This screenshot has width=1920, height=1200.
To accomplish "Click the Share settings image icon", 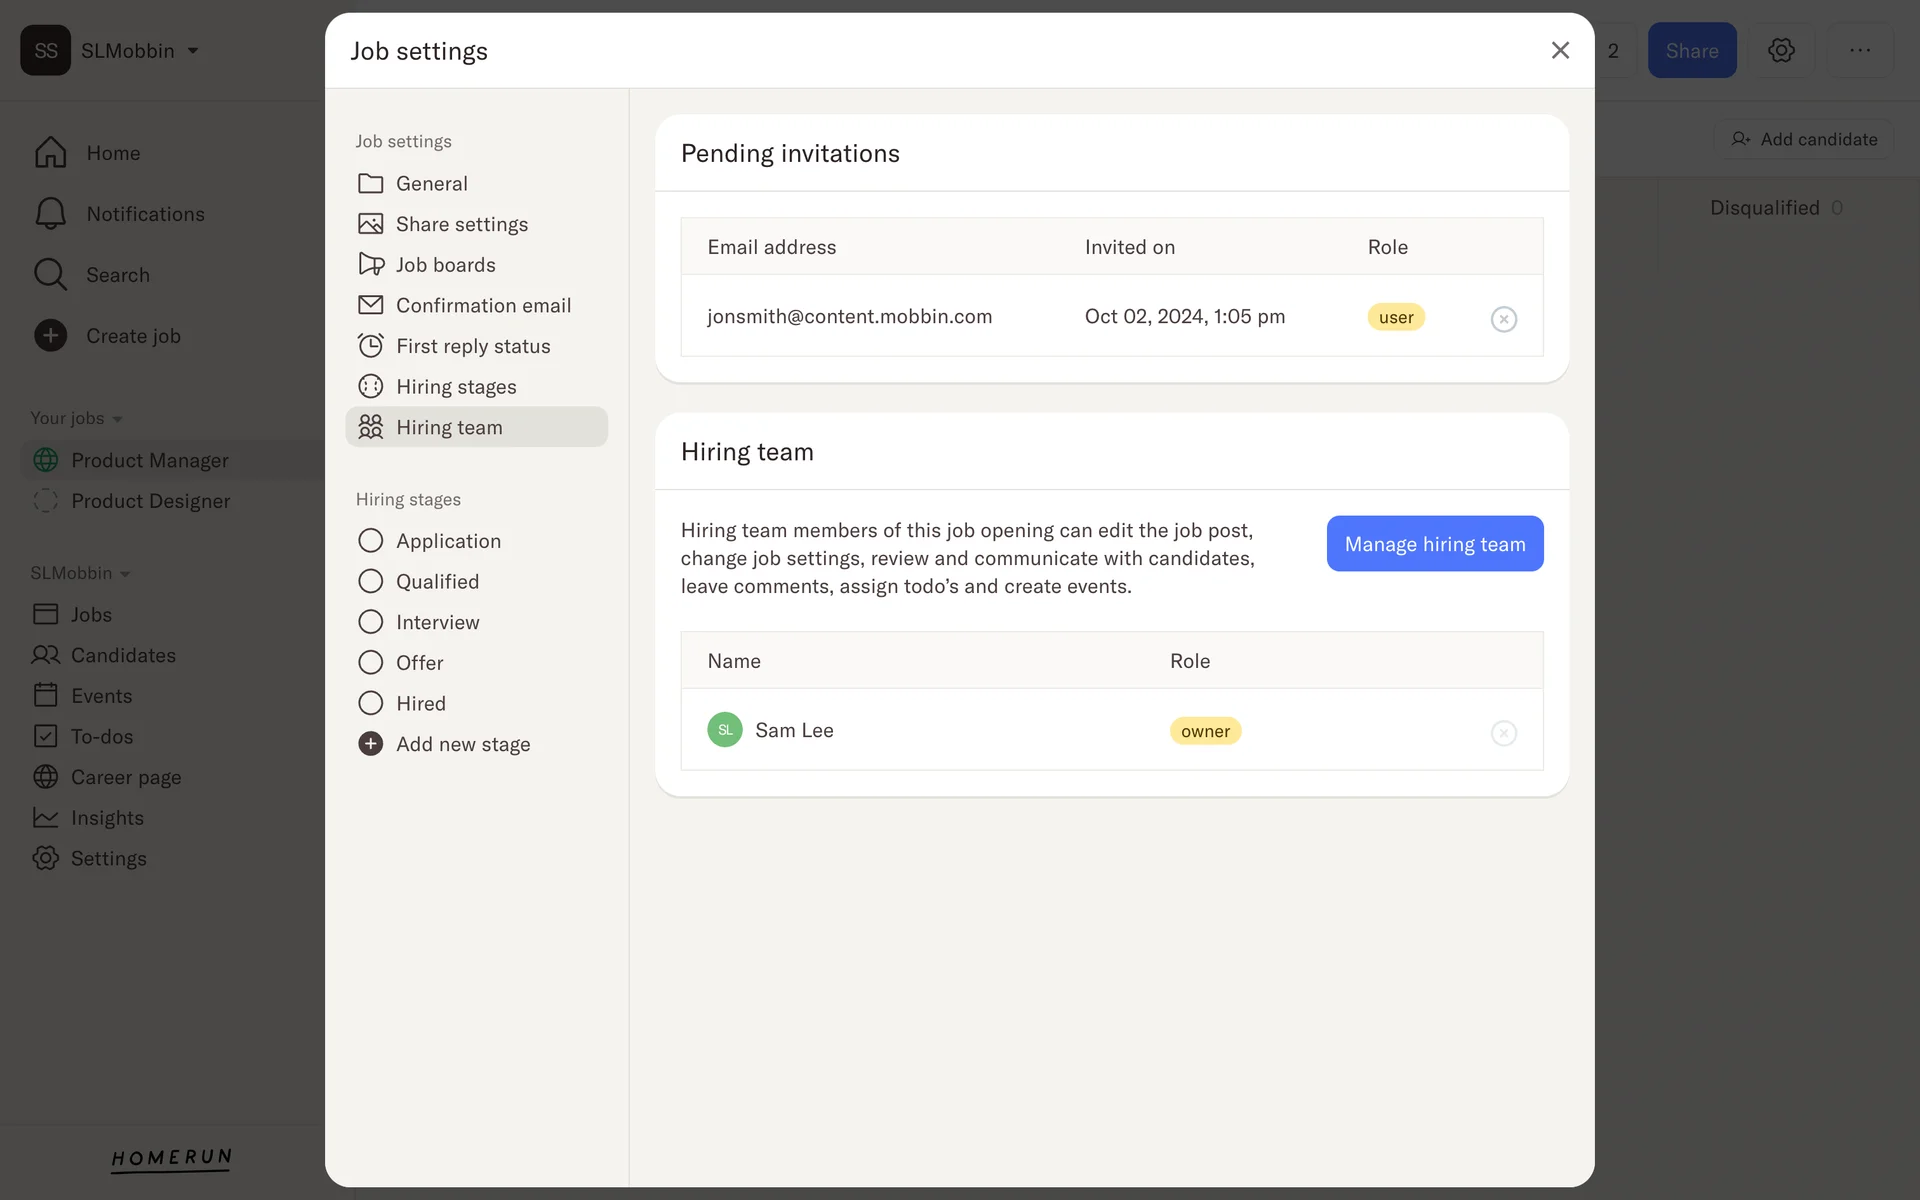I will click(x=370, y=224).
